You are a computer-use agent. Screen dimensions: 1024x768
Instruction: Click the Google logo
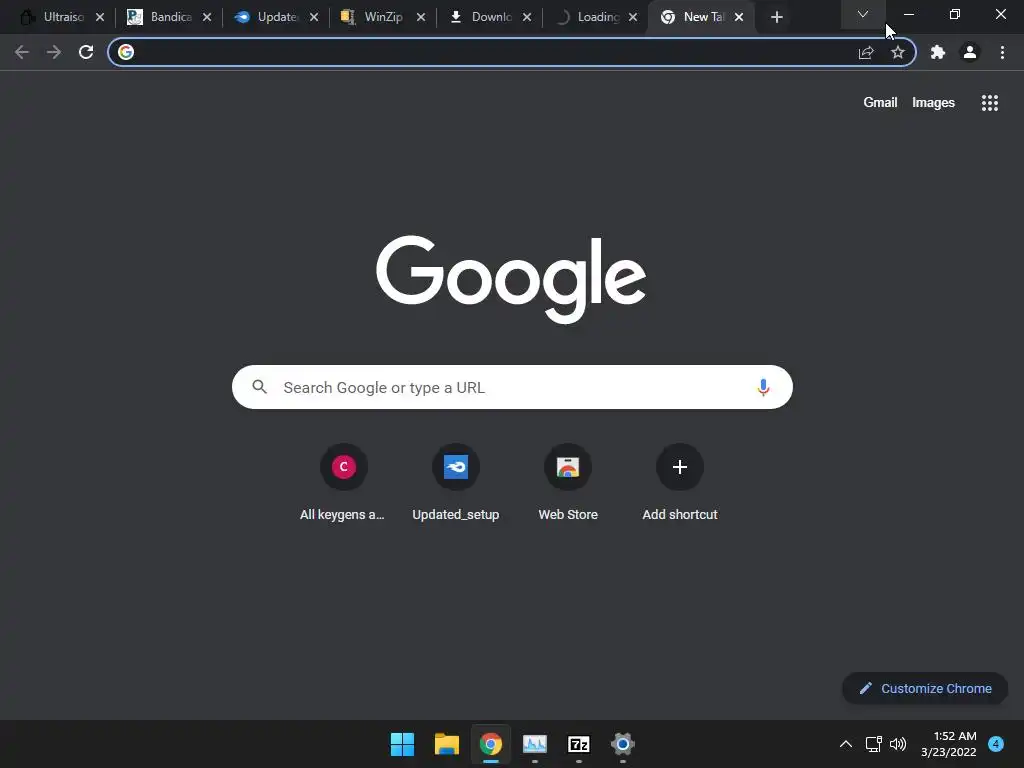click(x=511, y=280)
